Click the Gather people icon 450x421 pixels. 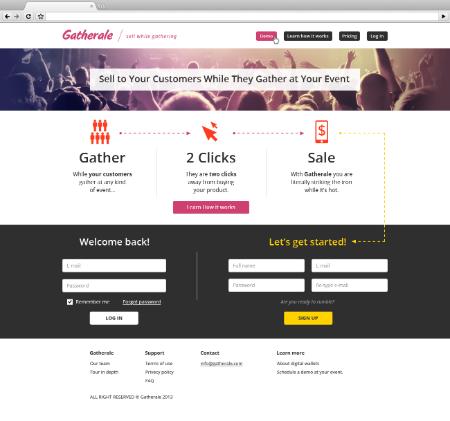click(x=100, y=132)
